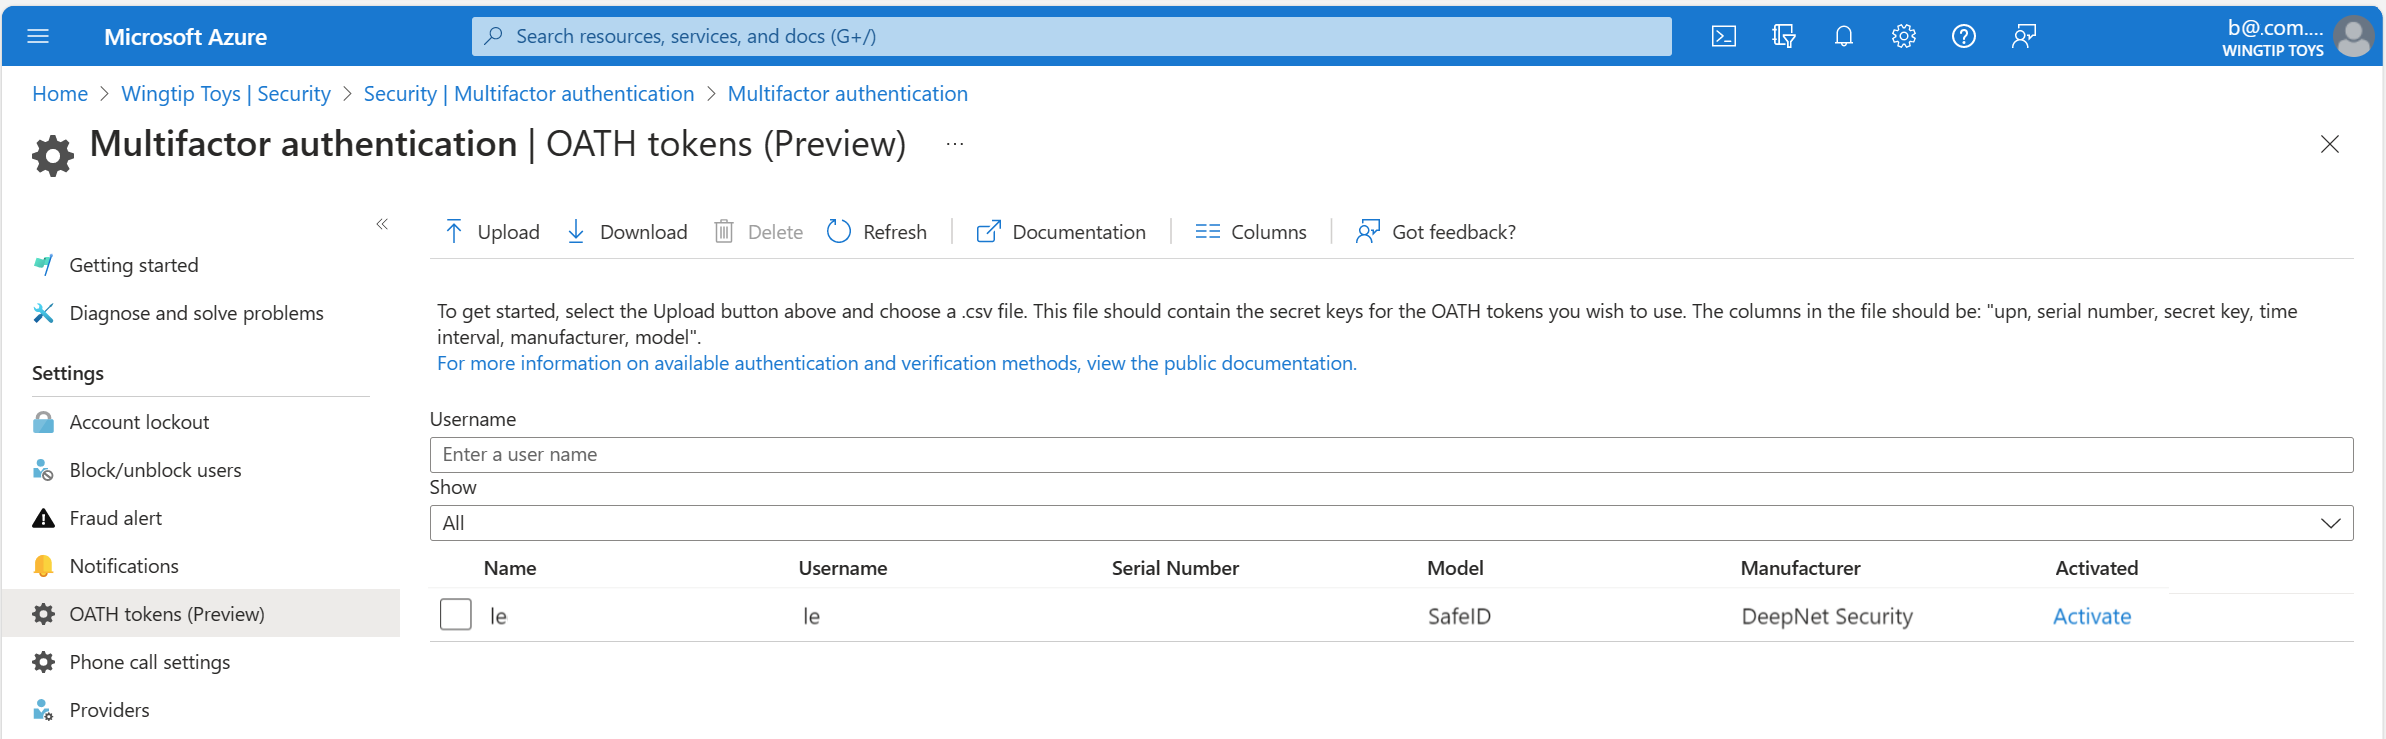
Task: Open the public documentation link
Action: coord(896,363)
